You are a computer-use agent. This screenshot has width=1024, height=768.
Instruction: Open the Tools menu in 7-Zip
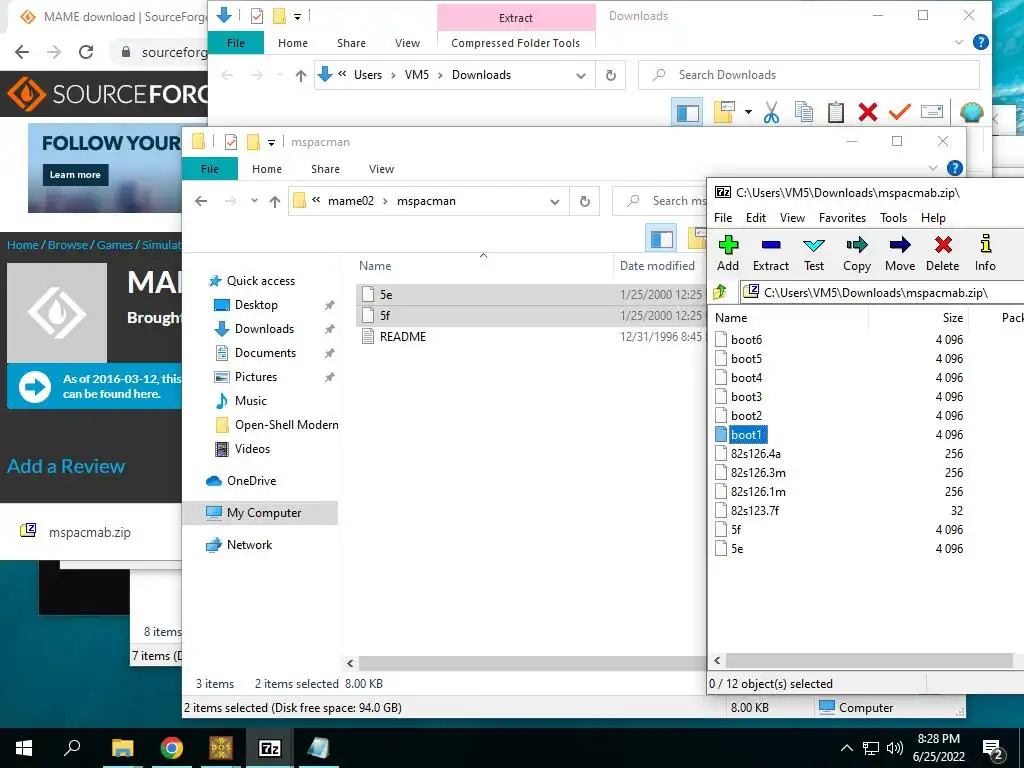(x=893, y=217)
